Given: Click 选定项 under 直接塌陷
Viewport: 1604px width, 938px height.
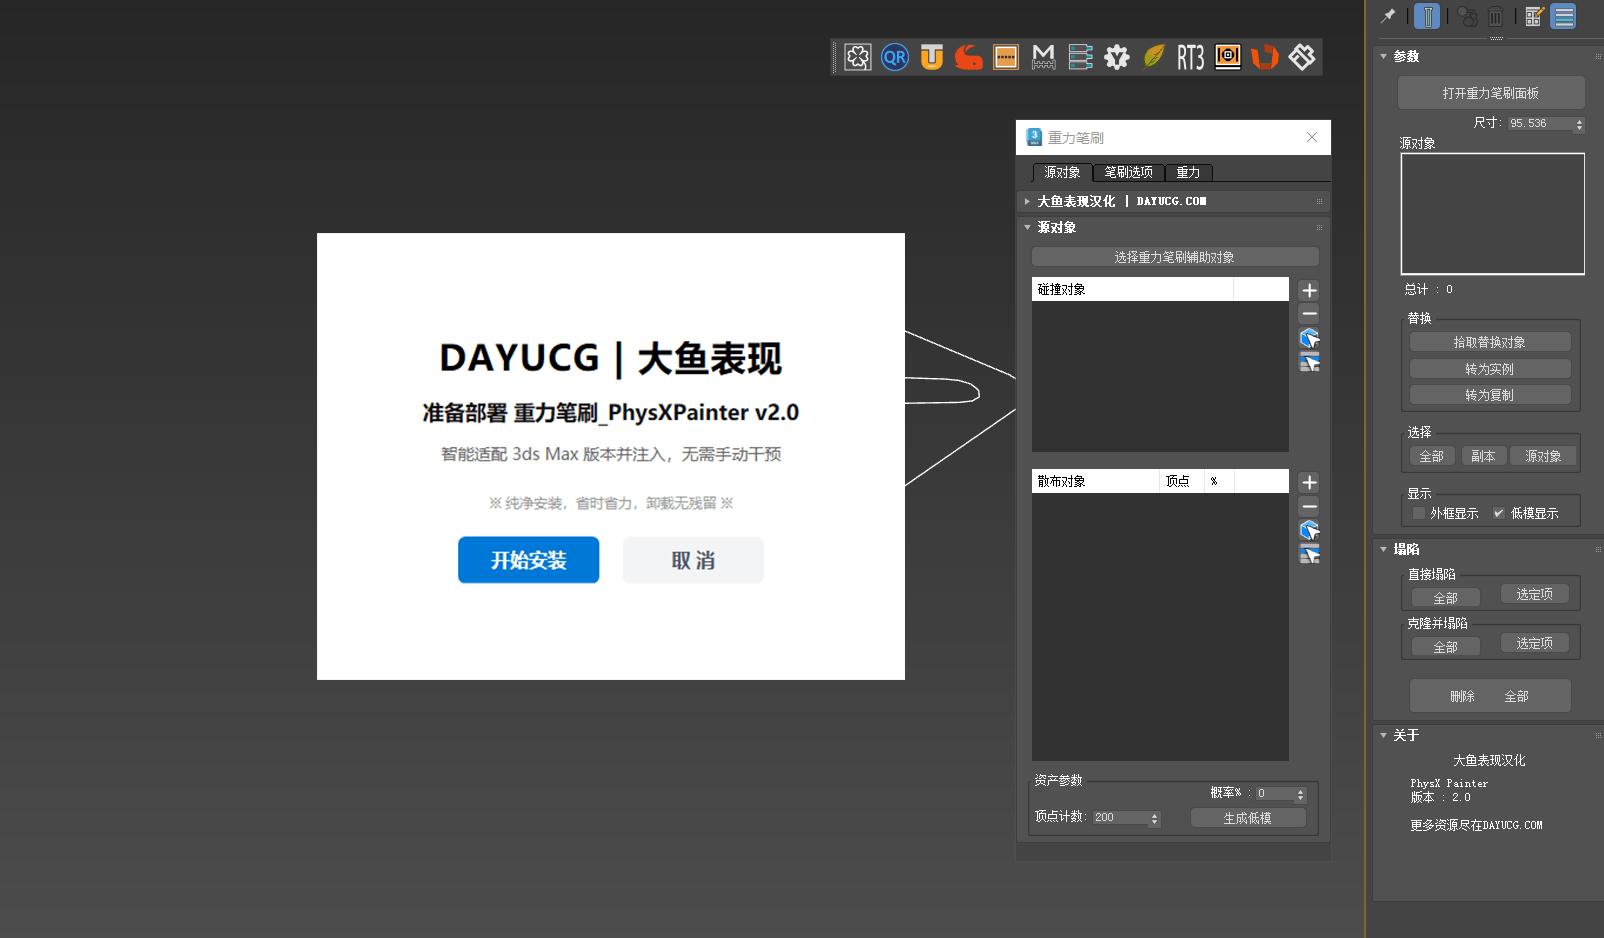Looking at the screenshot, I should click(x=1535, y=594).
